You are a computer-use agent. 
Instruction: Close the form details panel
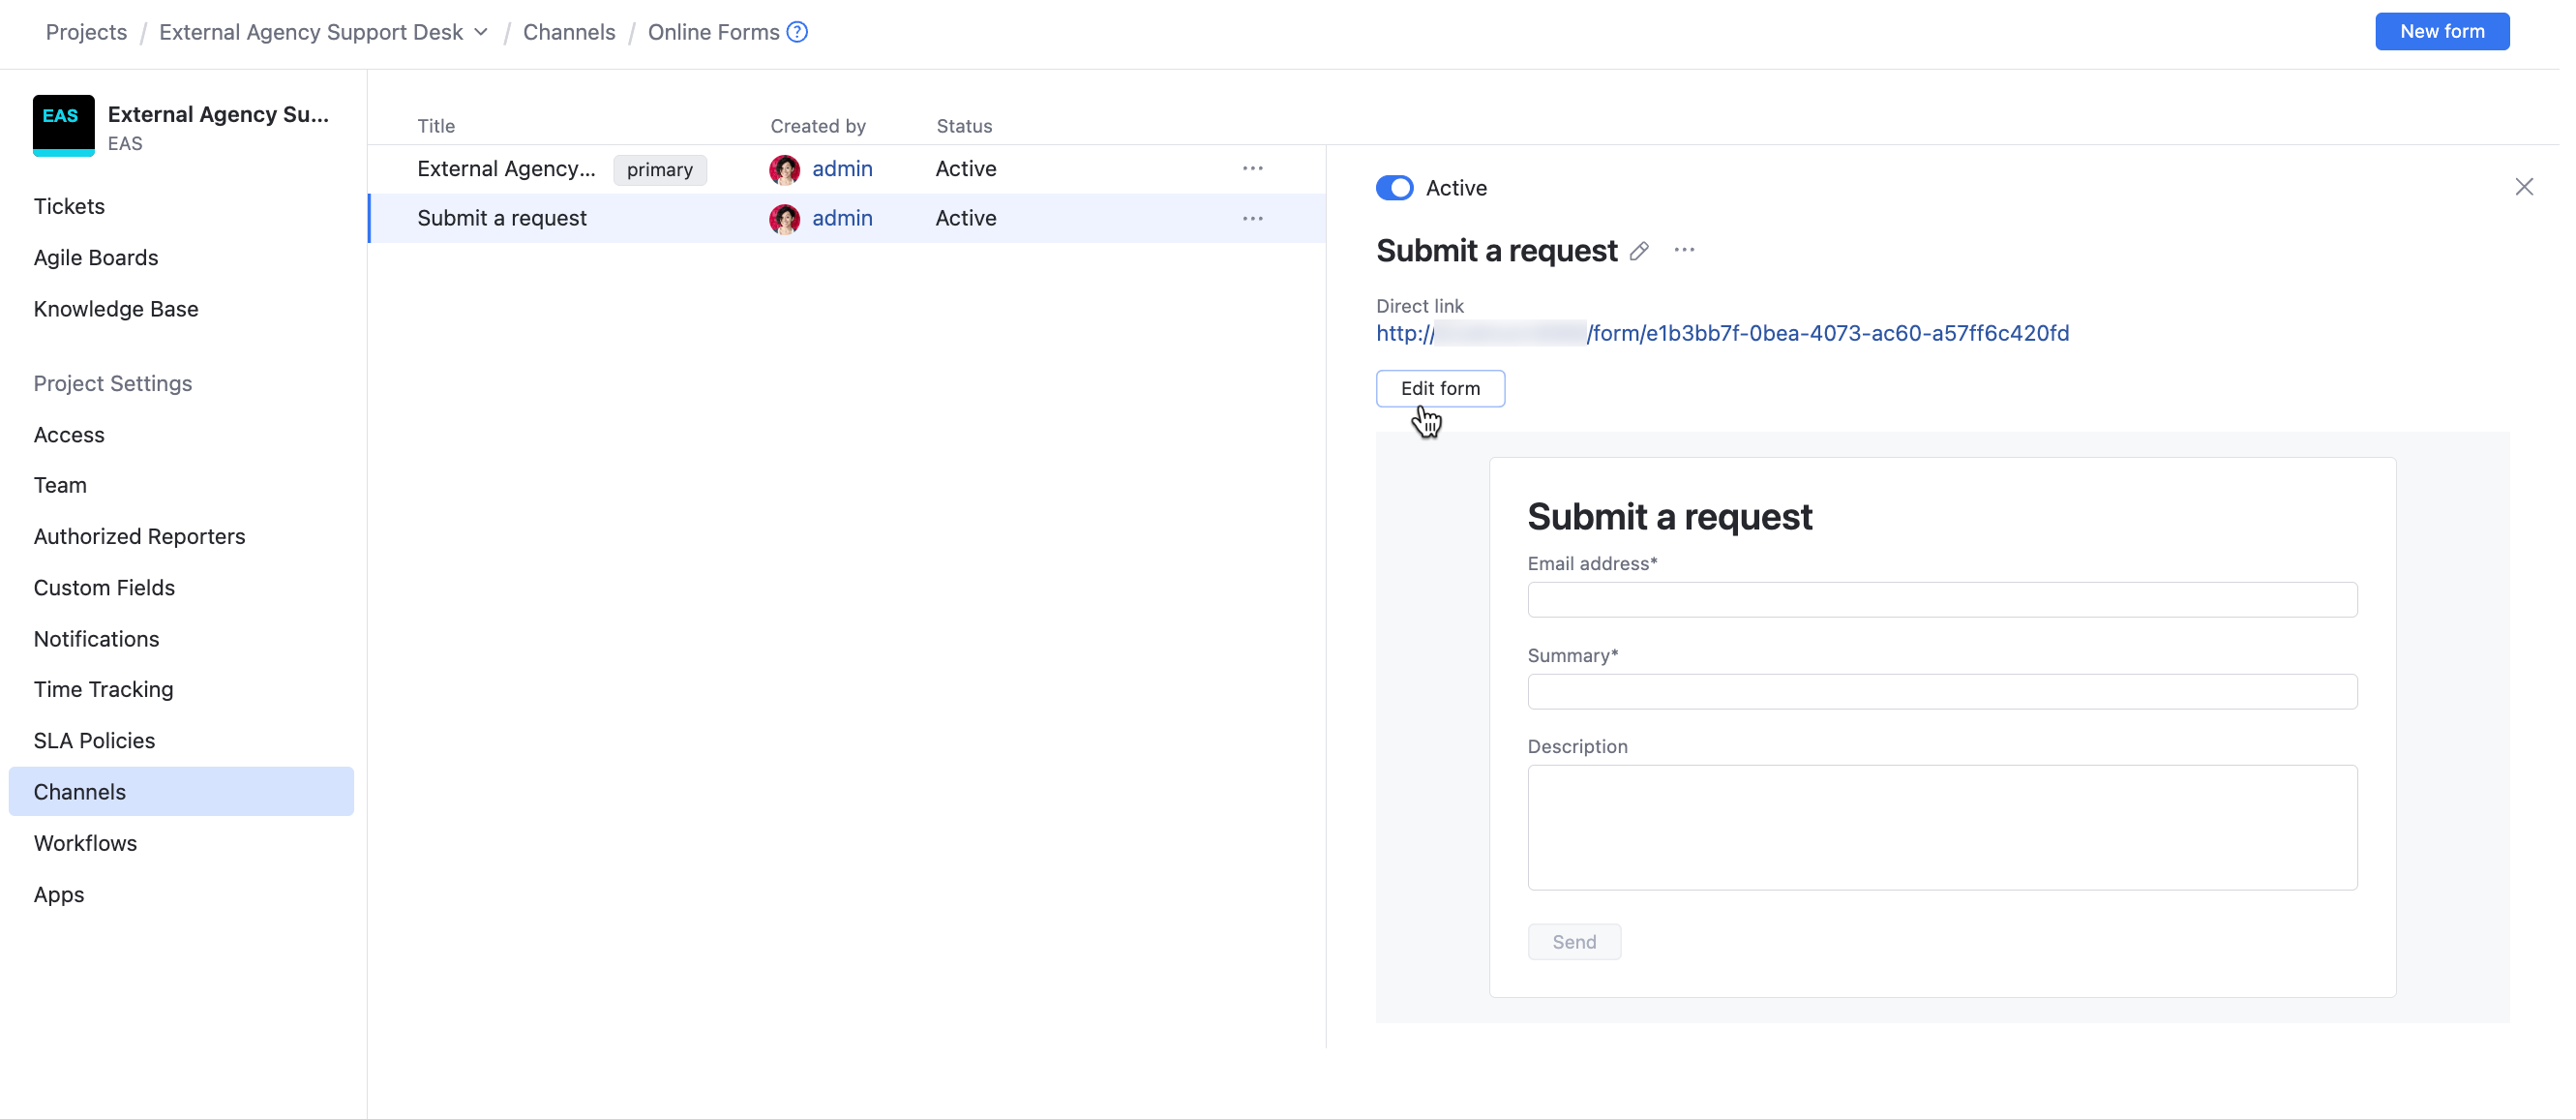(x=2526, y=187)
